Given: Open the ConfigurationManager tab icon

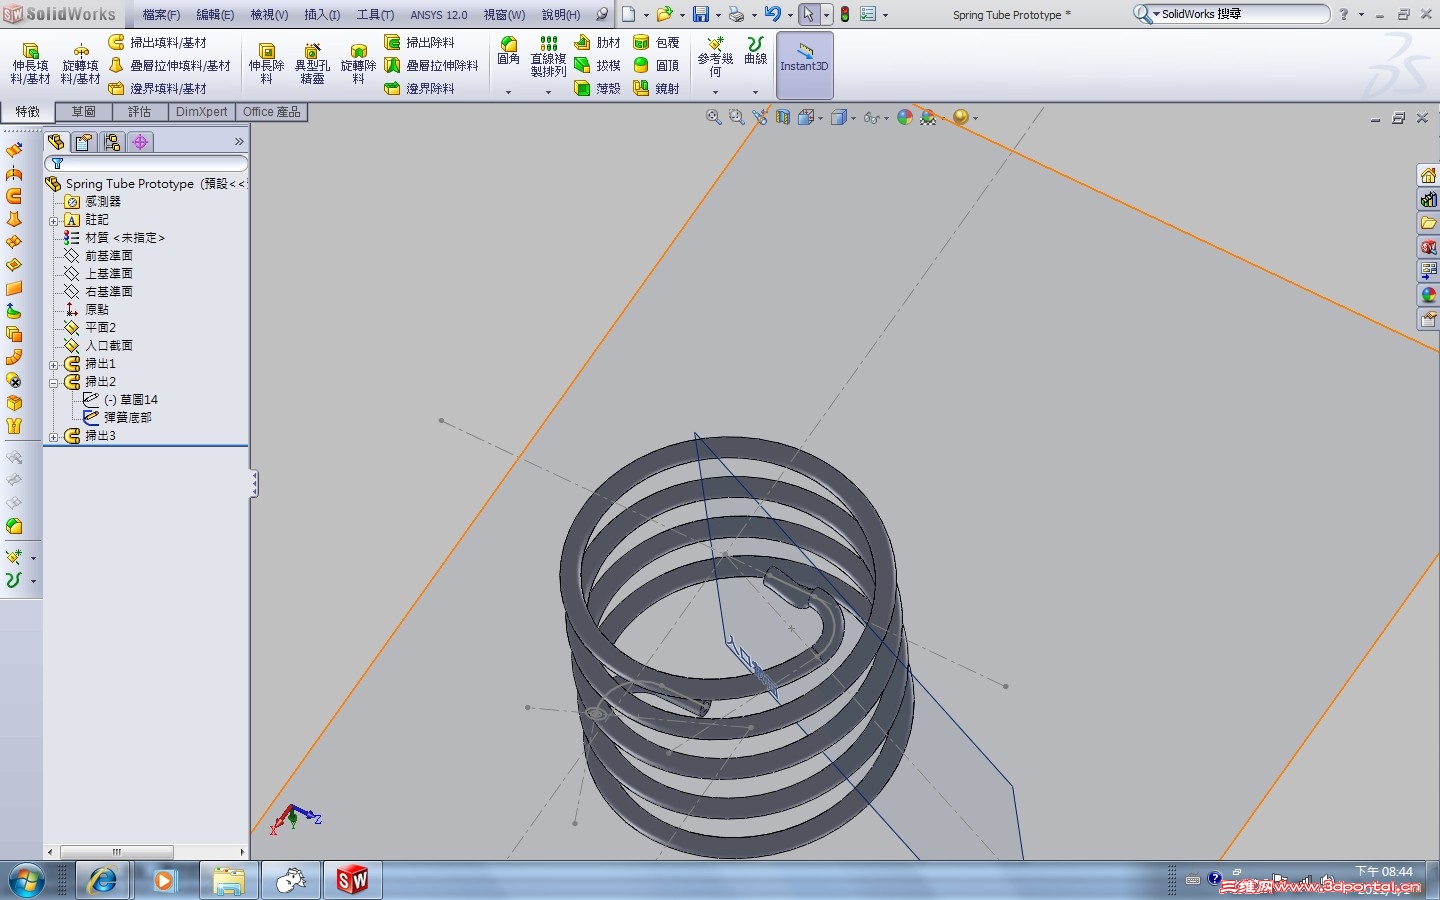Looking at the screenshot, I should point(112,142).
